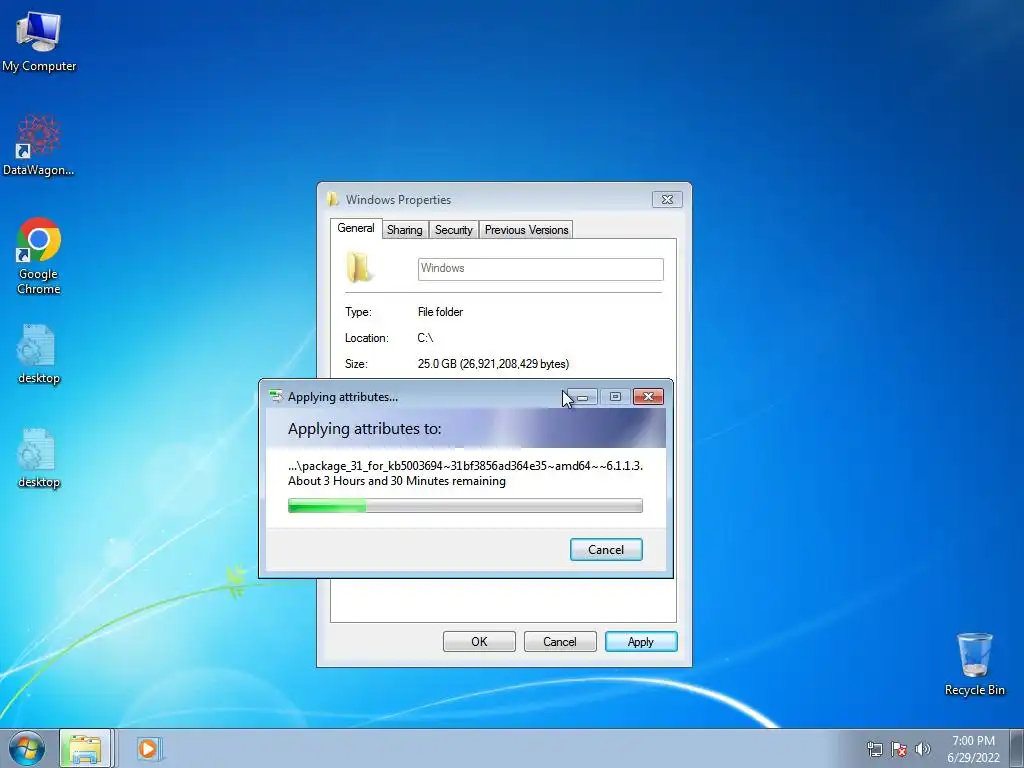Switch to the Sharing tab
This screenshot has height=768, width=1024.
[x=404, y=230]
